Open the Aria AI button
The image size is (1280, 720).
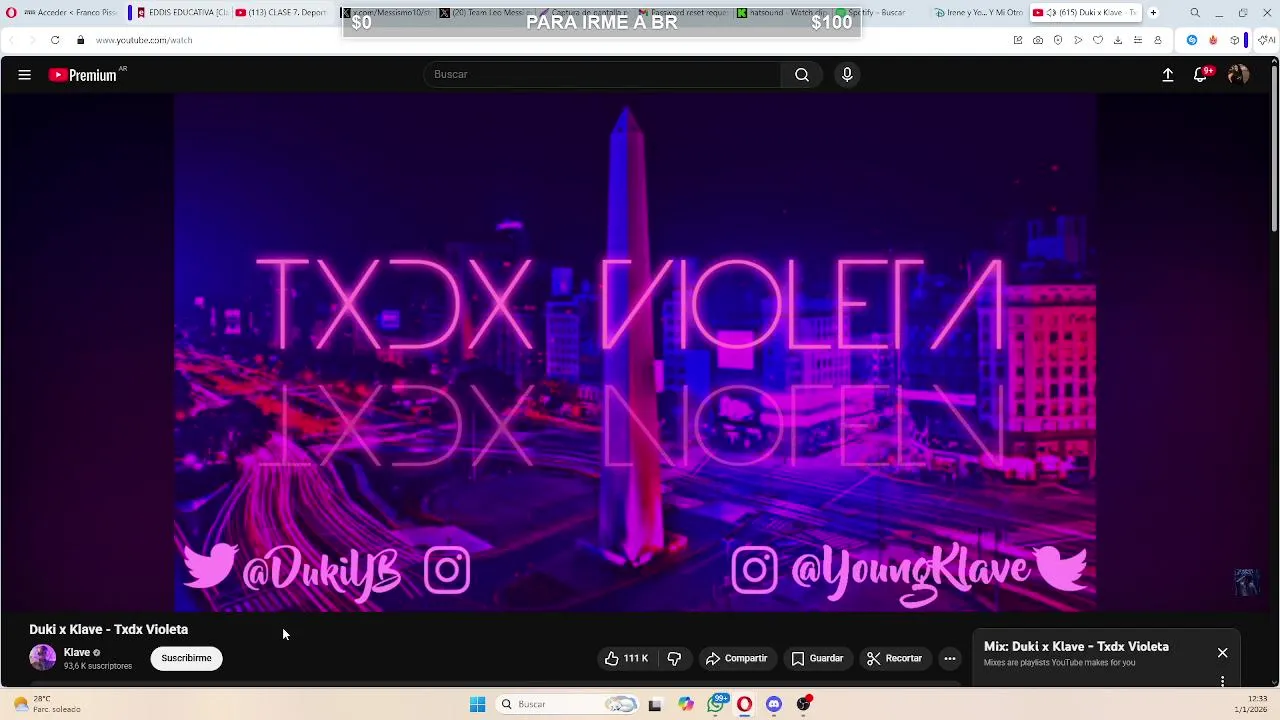(x=1268, y=40)
